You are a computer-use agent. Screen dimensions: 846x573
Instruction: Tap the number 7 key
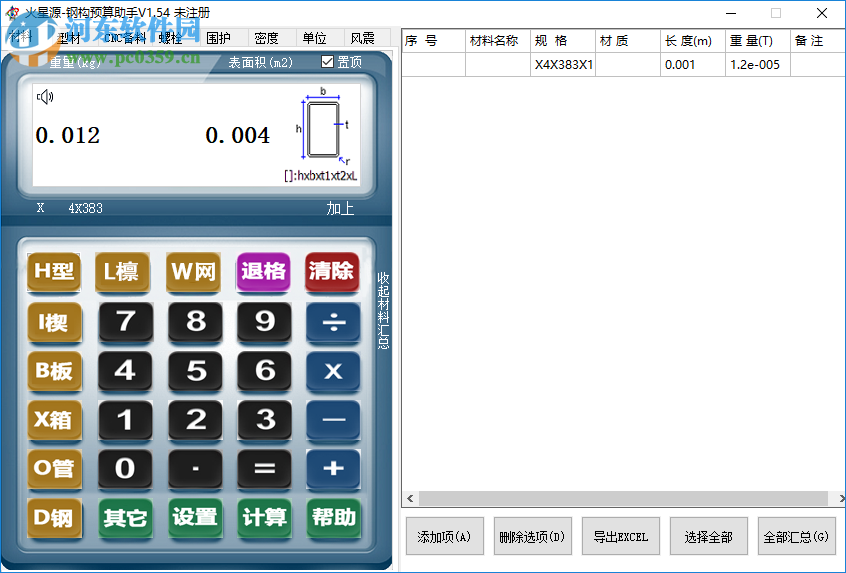125,322
